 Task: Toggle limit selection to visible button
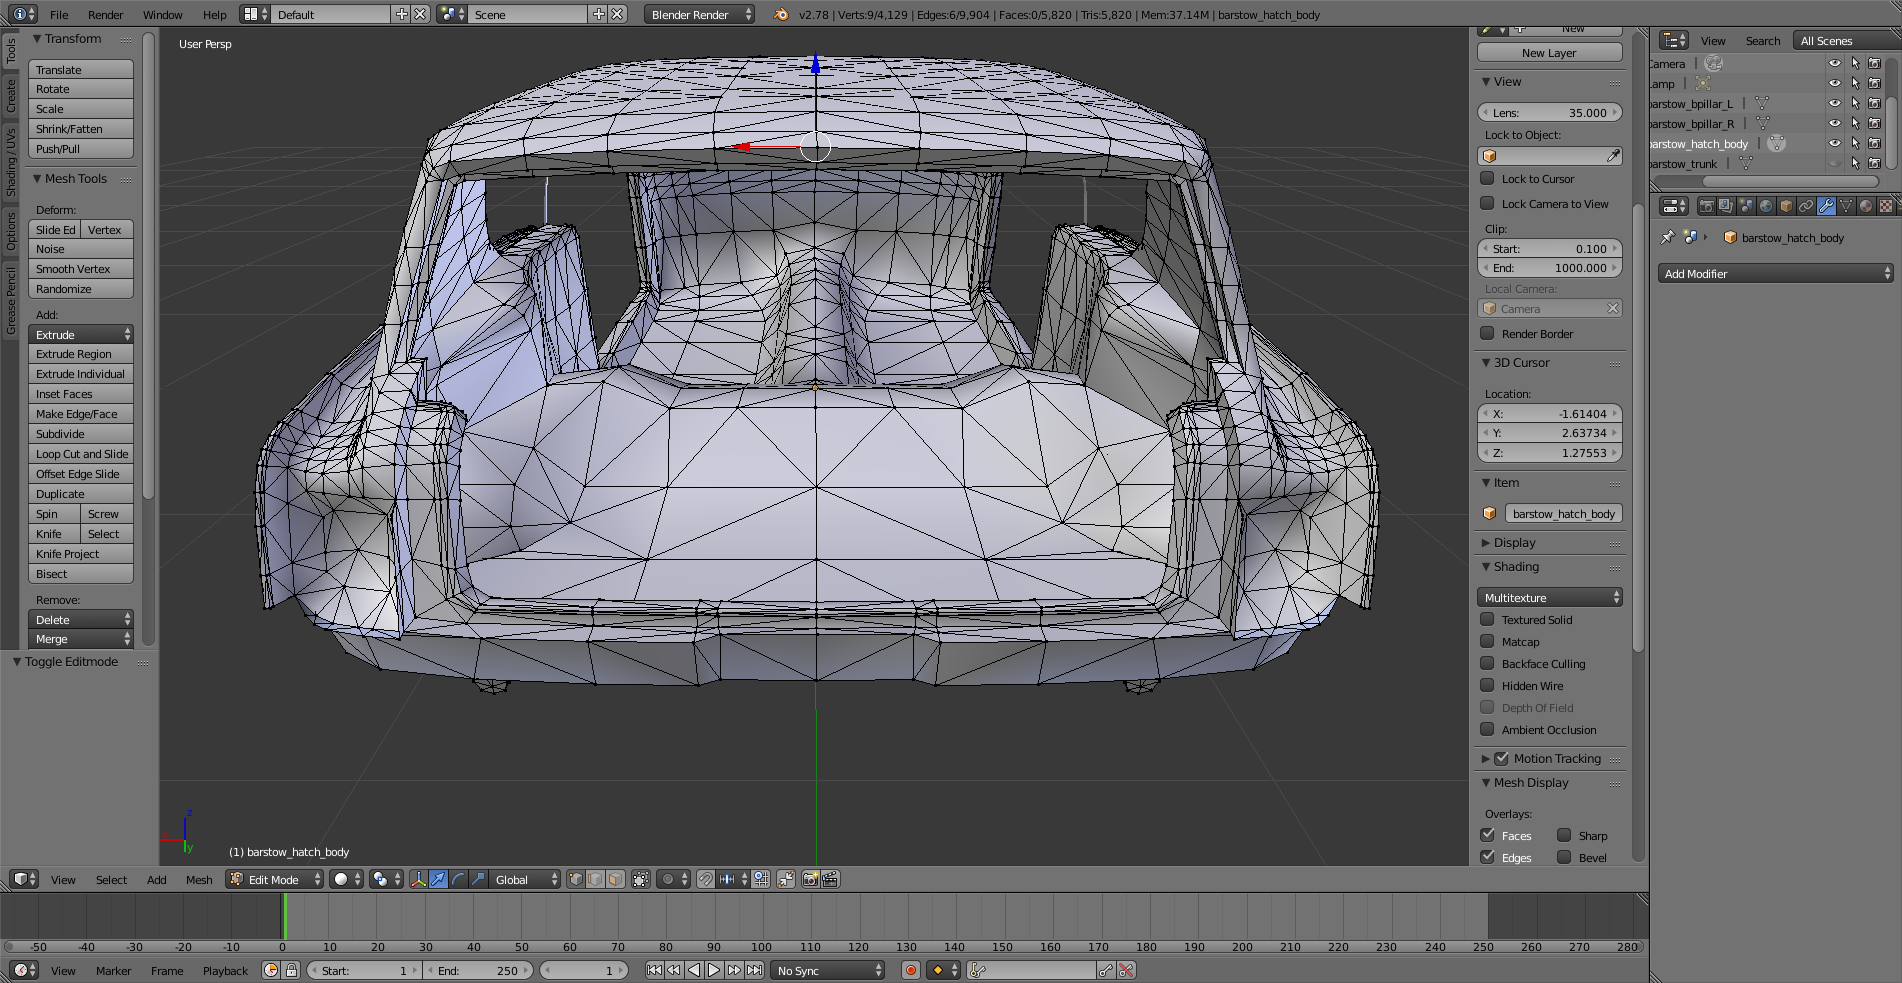click(x=641, y=879)
